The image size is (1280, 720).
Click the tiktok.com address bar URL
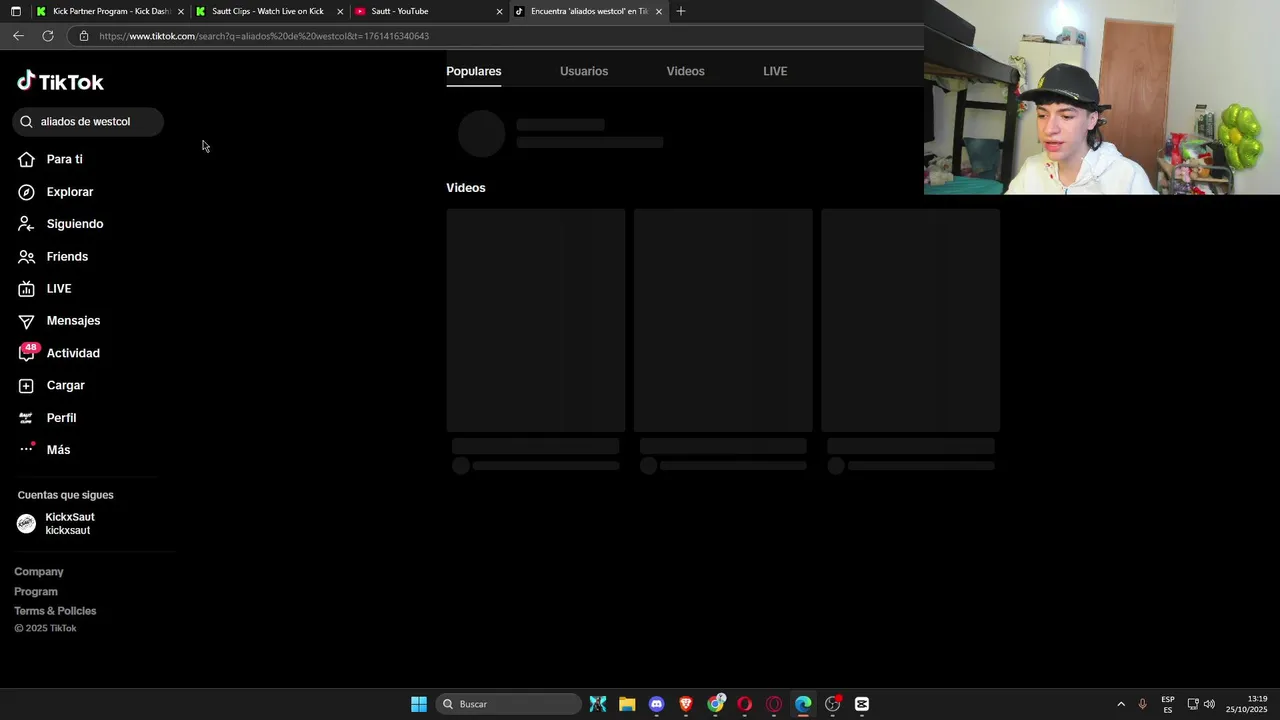(264, 36)
